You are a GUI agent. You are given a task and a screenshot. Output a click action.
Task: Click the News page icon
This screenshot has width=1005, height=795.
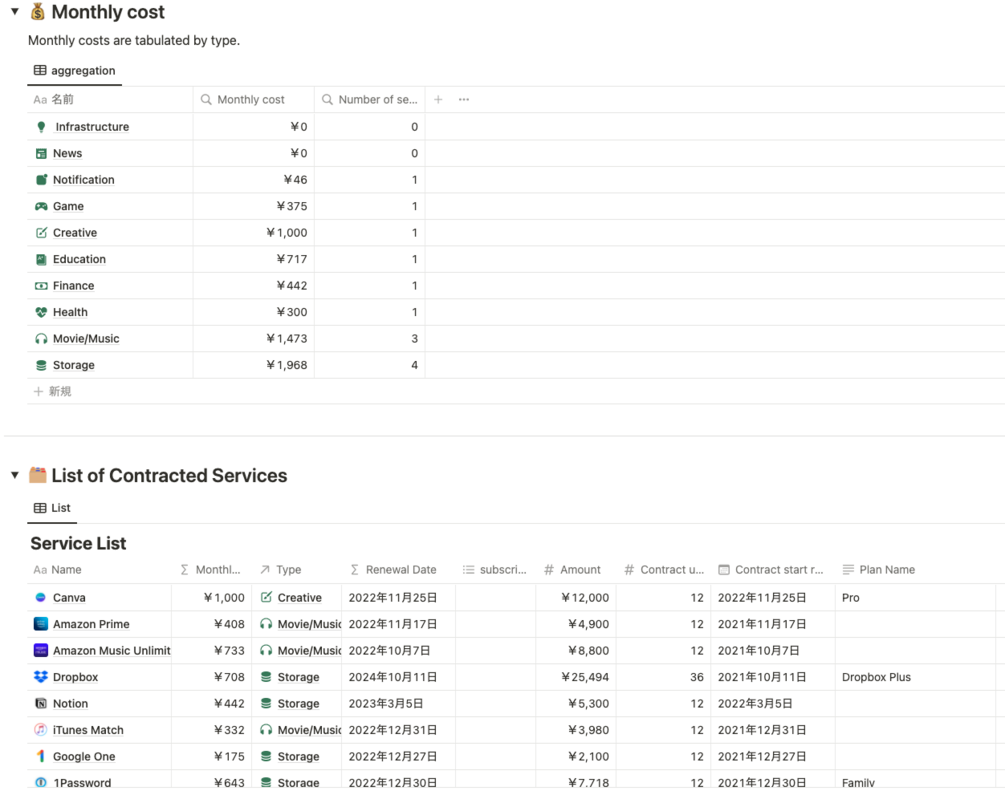tap(41, 153)
